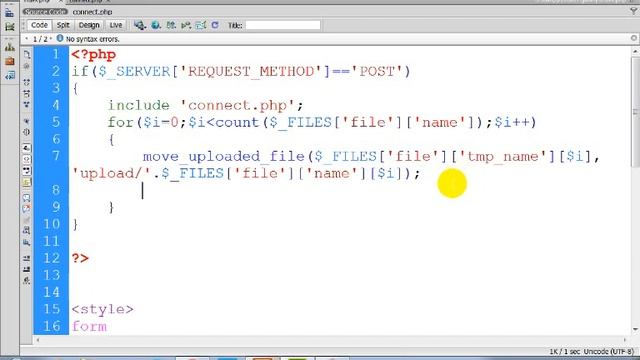Click the blue arrow icon in left strip

(9, 76)
